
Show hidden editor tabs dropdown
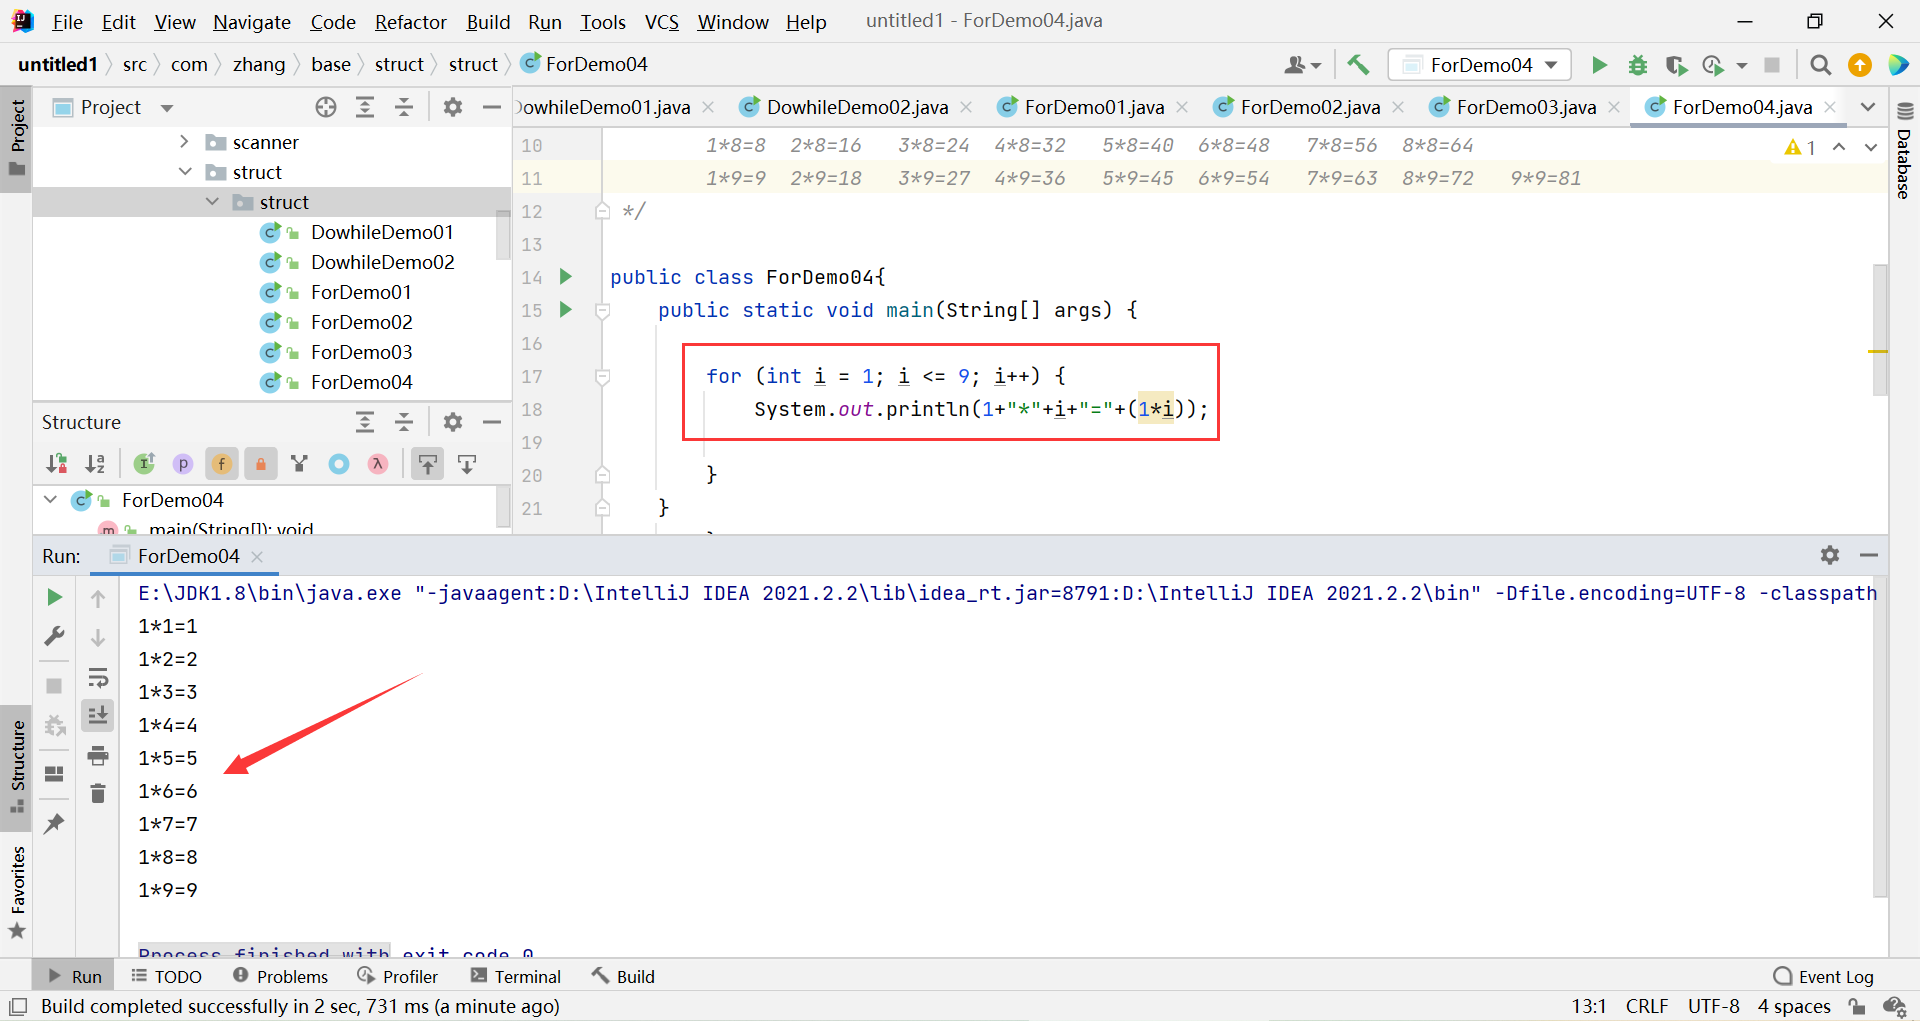[1867, 107]
